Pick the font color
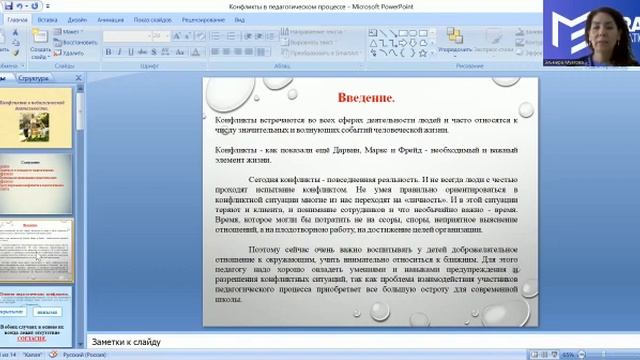This screenshot has width=640, height=360. [x=196, y=52]
